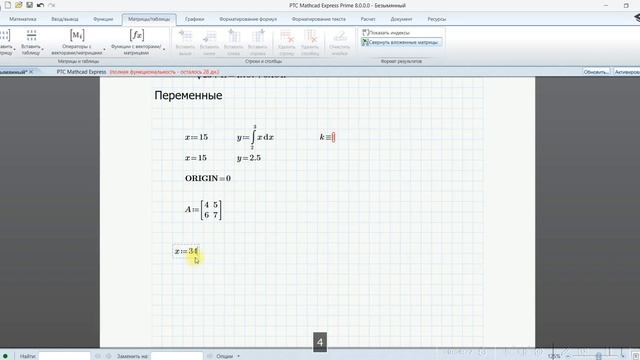This screenshot has height=360, width=640.
Task: Open the Документ ribbon tab
Action: pyautogui.click(x=401, y=19)
